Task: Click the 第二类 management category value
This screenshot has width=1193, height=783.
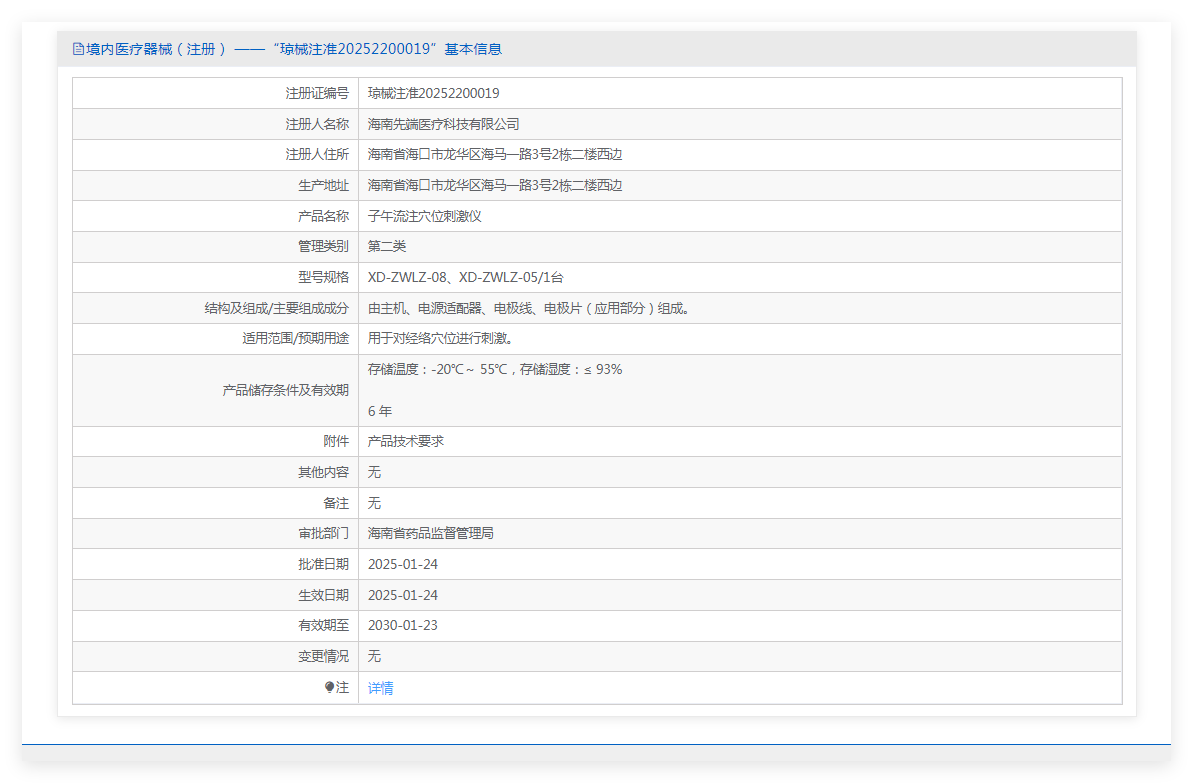Action: click(x=387, y=246)
